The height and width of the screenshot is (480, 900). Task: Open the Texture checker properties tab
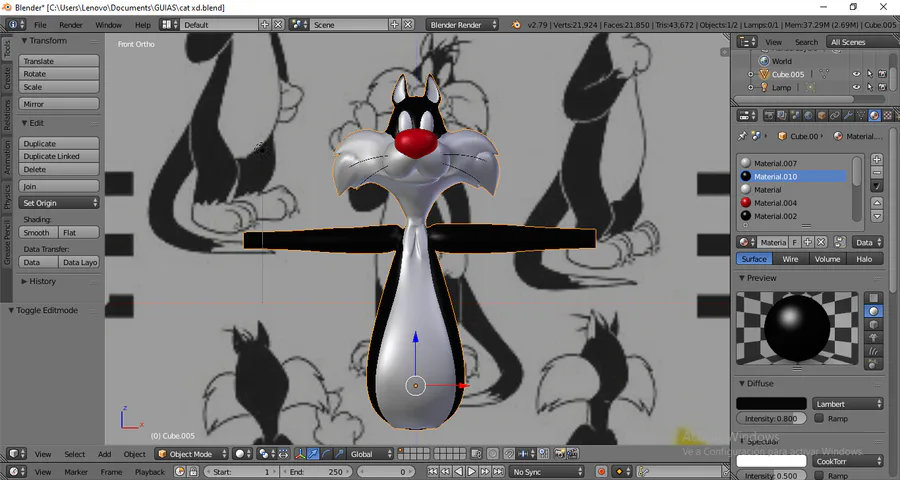pos(887,115)
